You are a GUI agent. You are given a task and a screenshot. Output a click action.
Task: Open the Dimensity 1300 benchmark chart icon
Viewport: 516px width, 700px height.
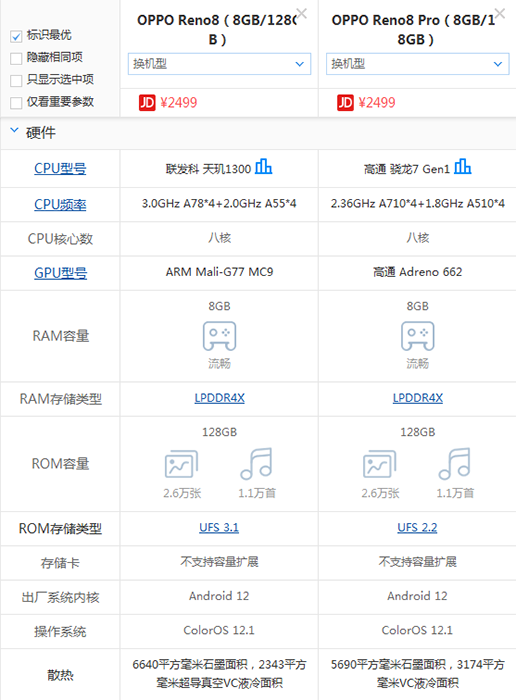point(264,167)
